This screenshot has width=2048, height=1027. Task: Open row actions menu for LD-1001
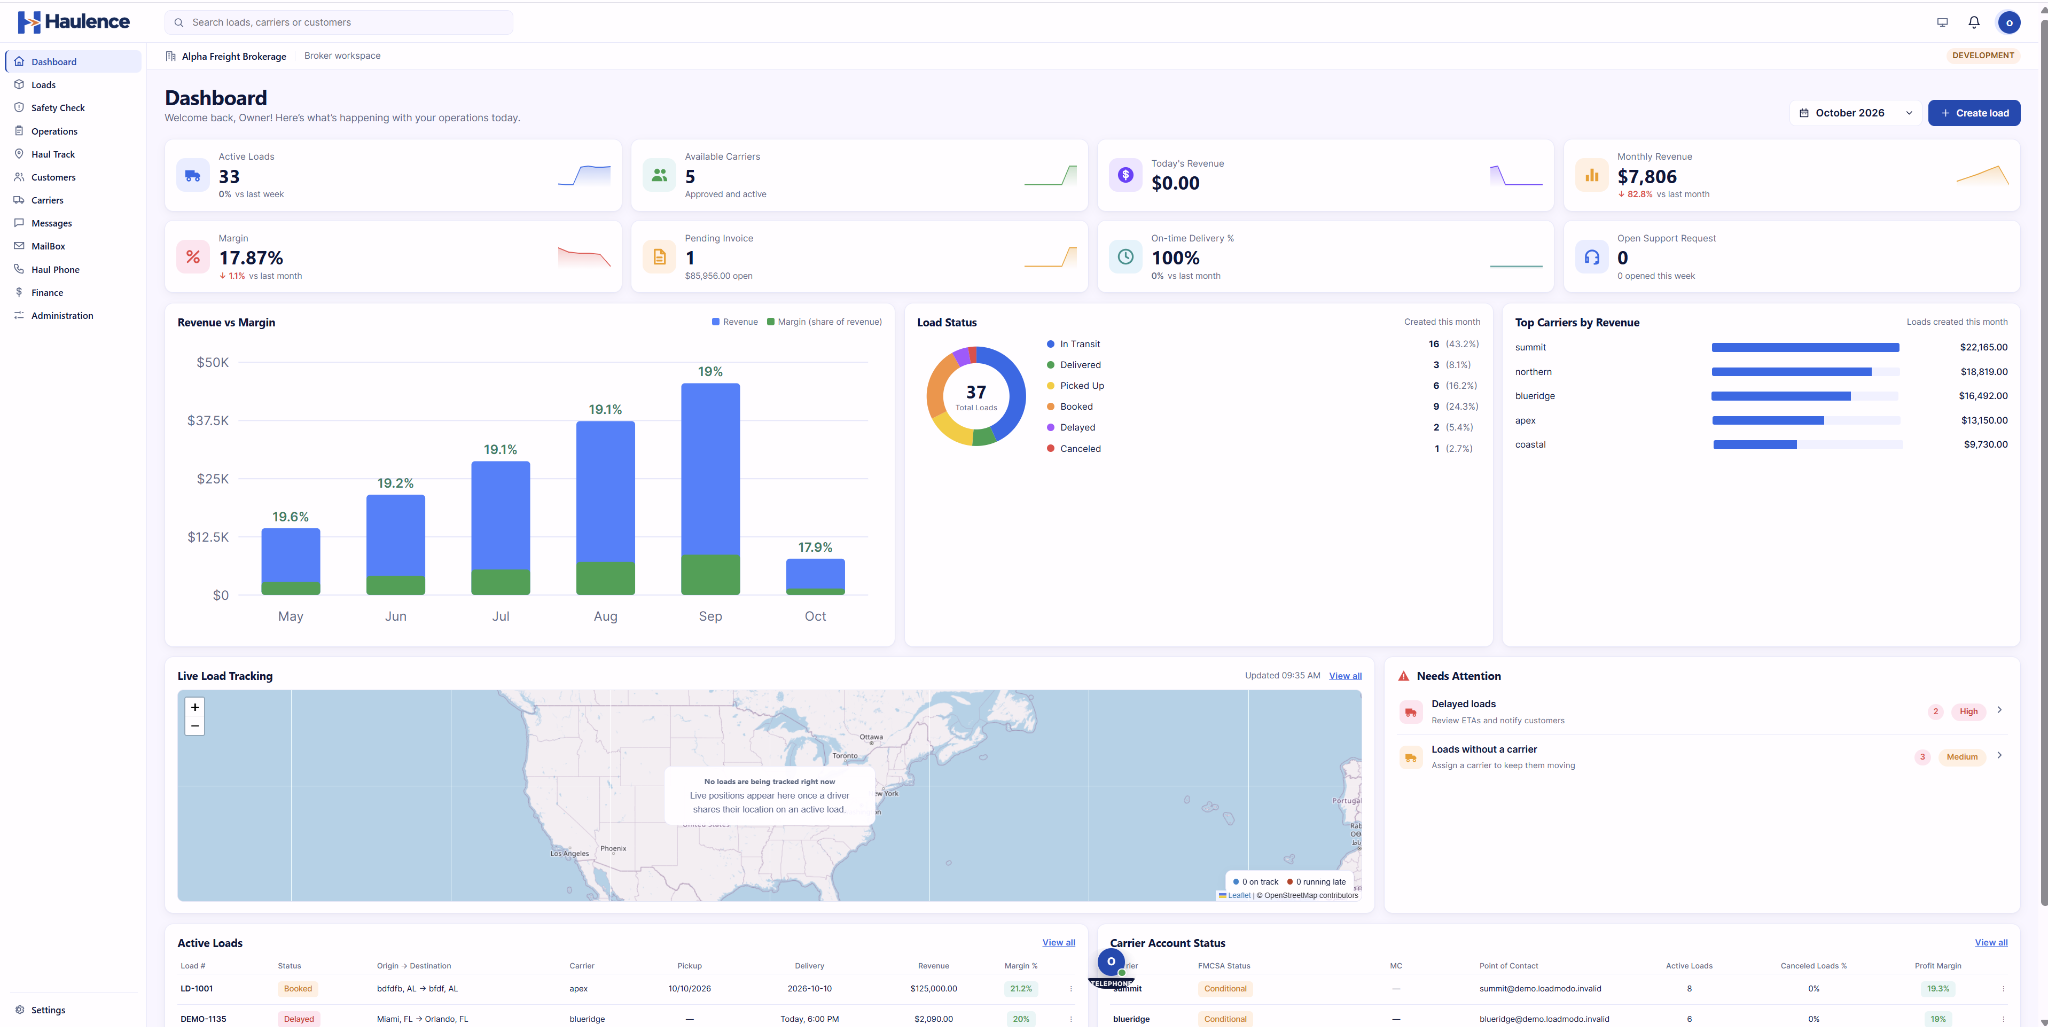point(1071,989)
